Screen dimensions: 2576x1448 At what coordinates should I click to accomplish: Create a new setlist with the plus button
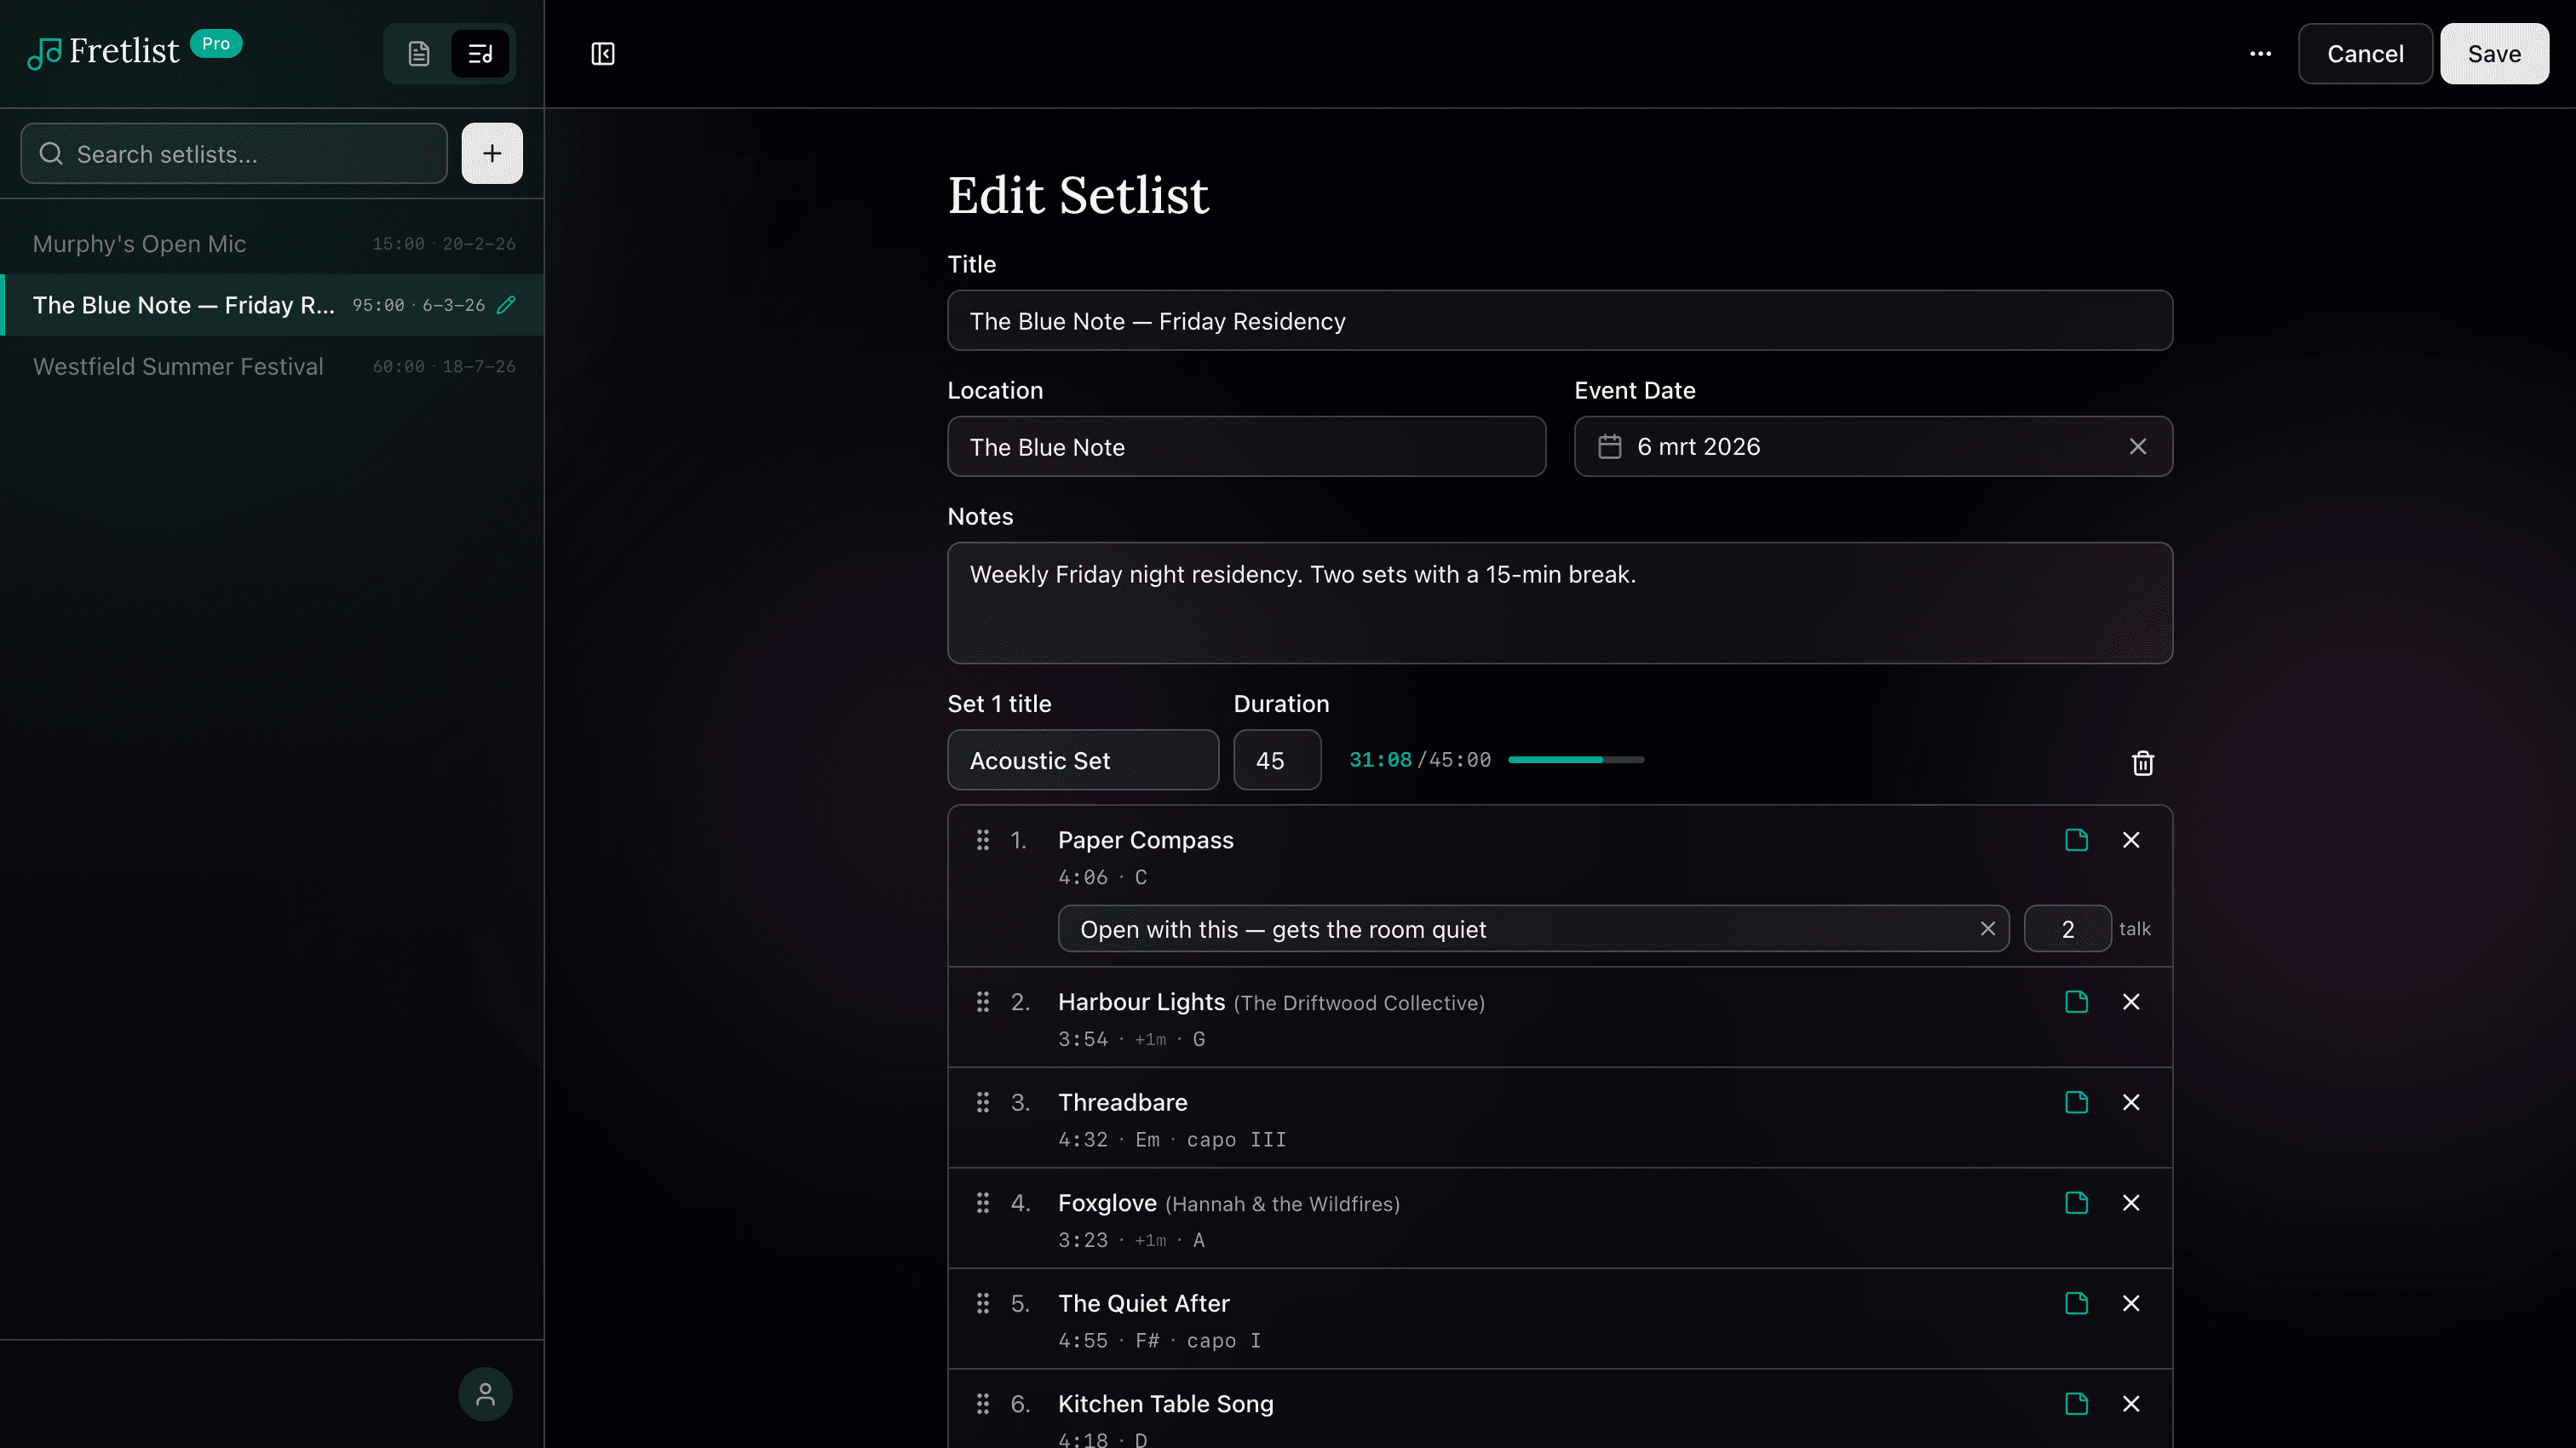pos(492,153)
